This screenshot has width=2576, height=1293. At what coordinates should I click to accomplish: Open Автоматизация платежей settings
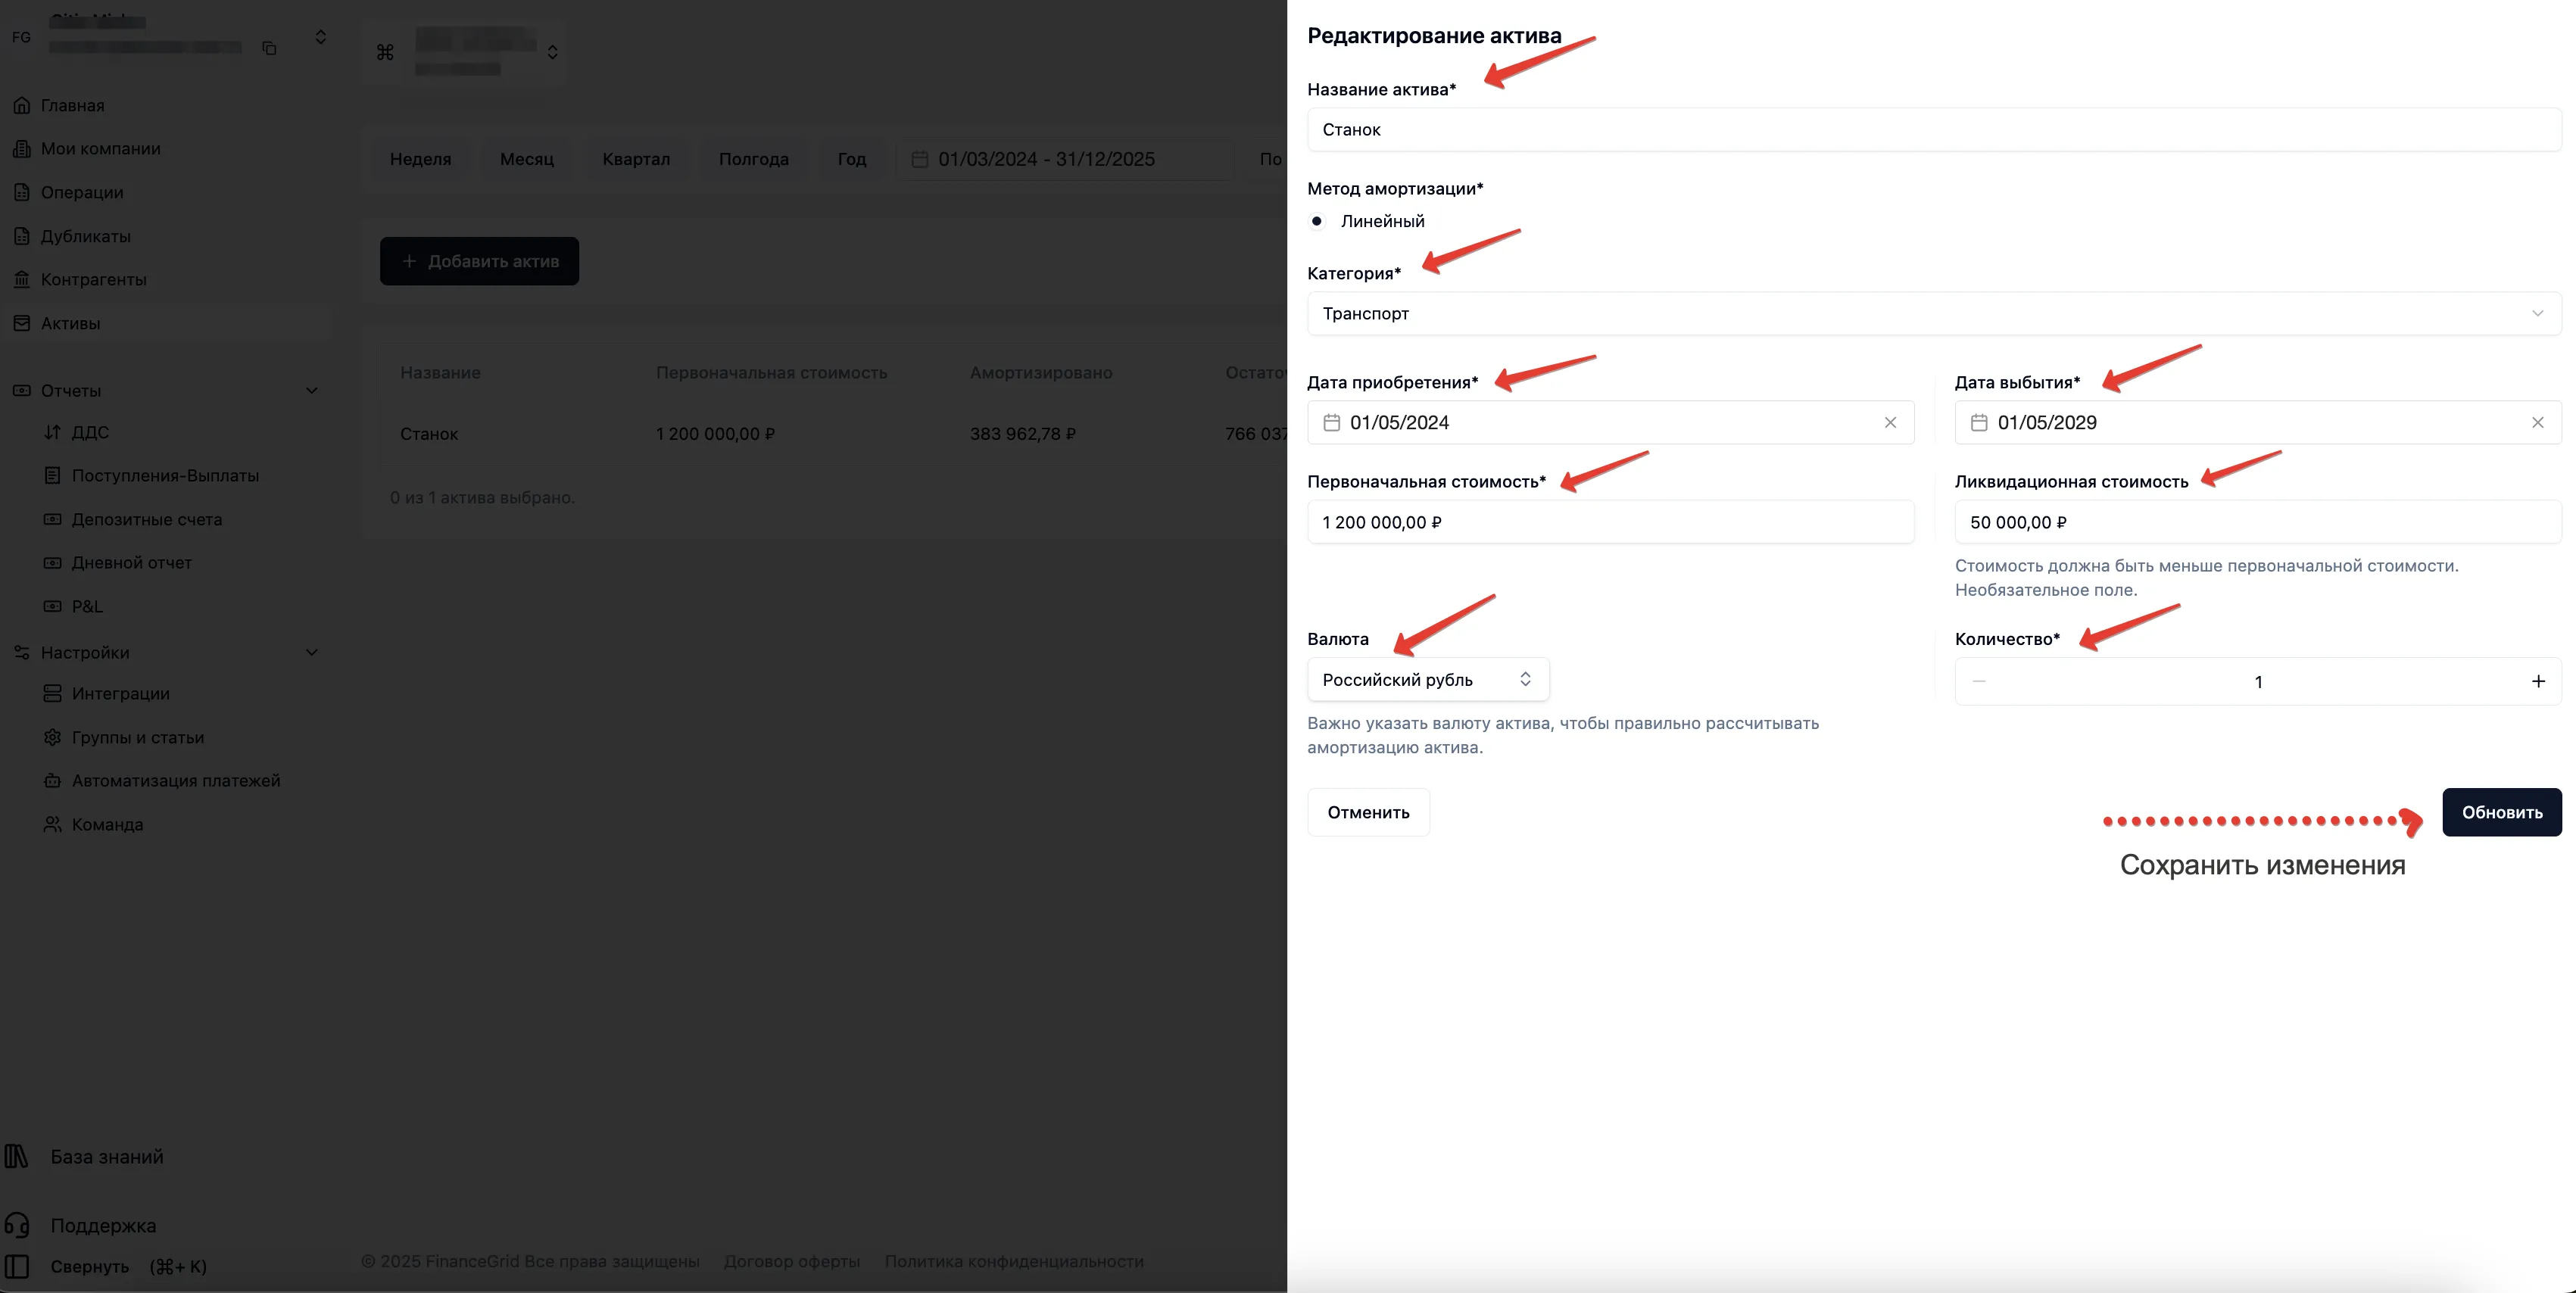pyautogui.click(x=176, y=780)
